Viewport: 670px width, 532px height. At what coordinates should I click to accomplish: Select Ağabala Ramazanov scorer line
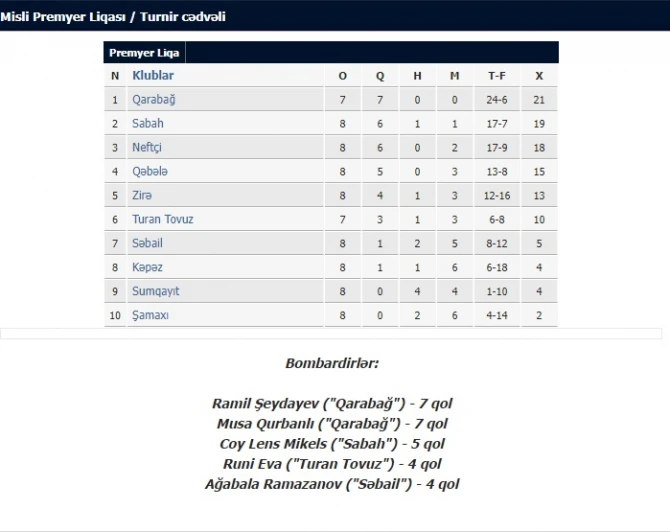(332, 484)
